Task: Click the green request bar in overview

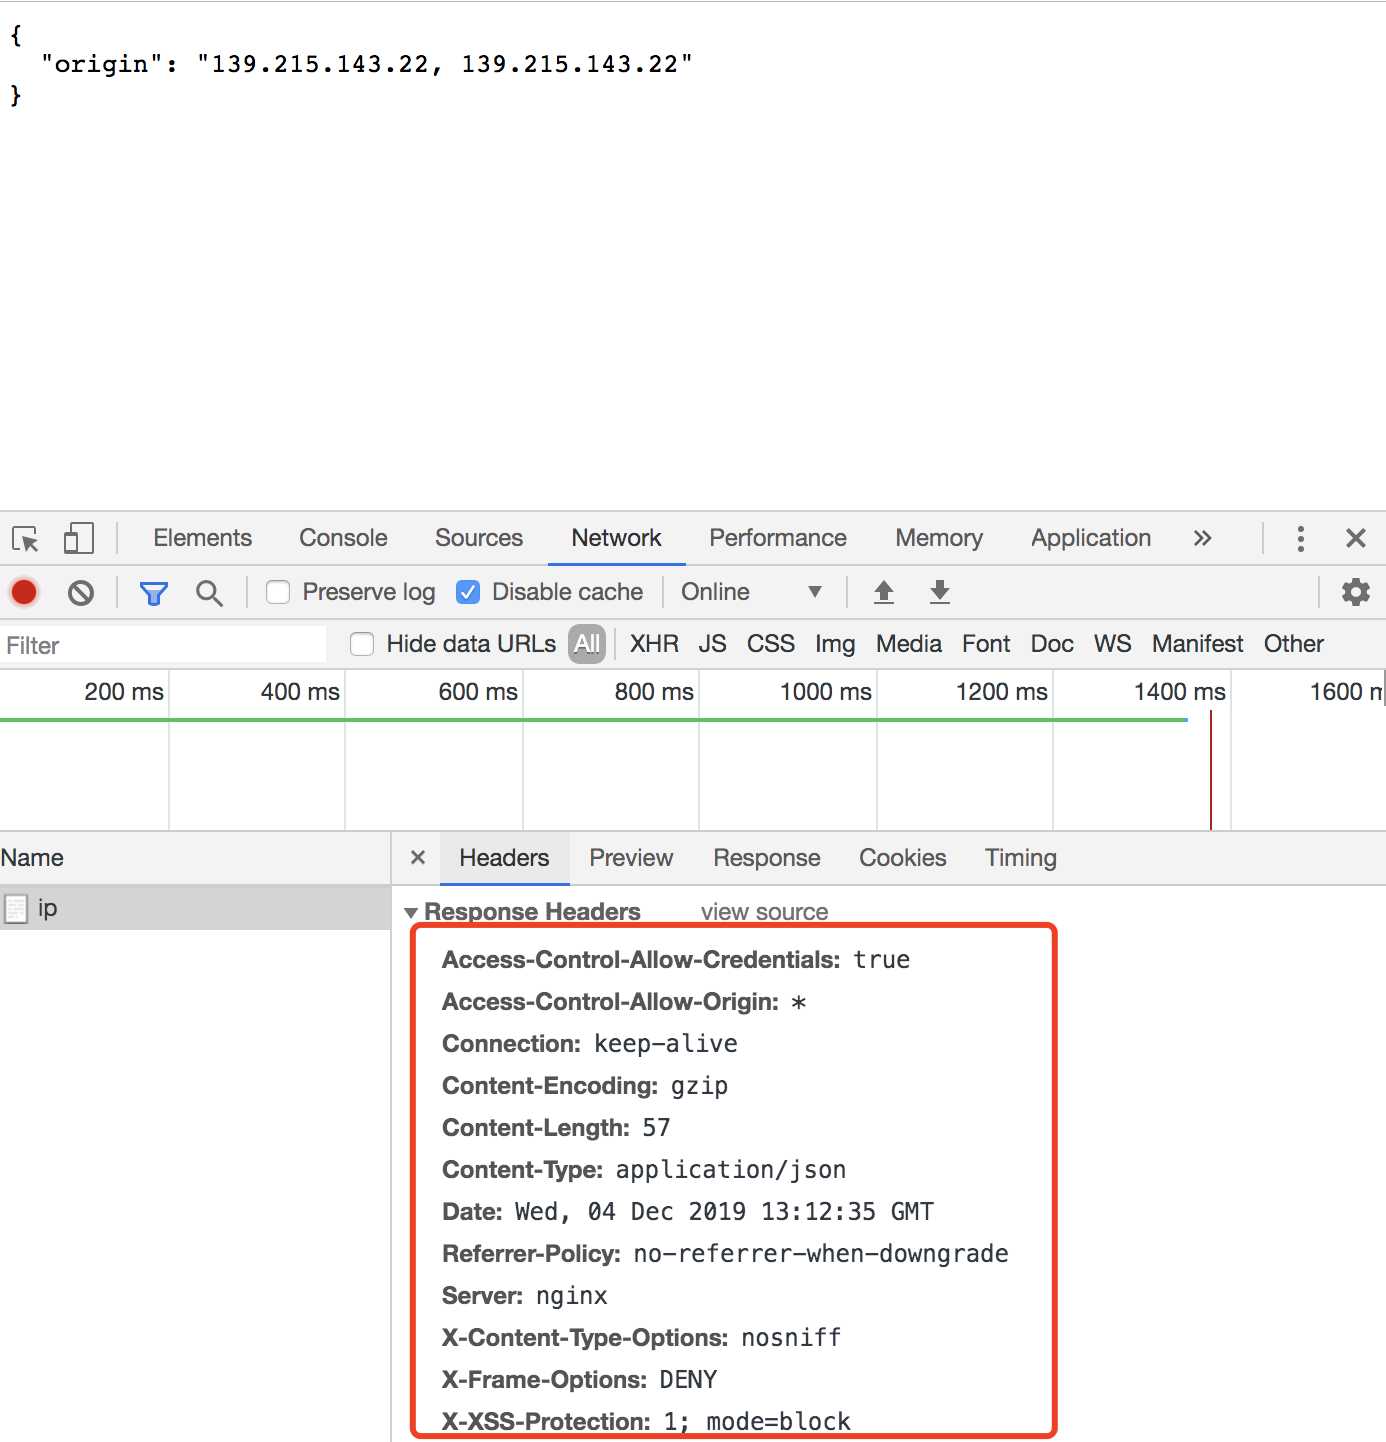Action: (x=594, y=719)
